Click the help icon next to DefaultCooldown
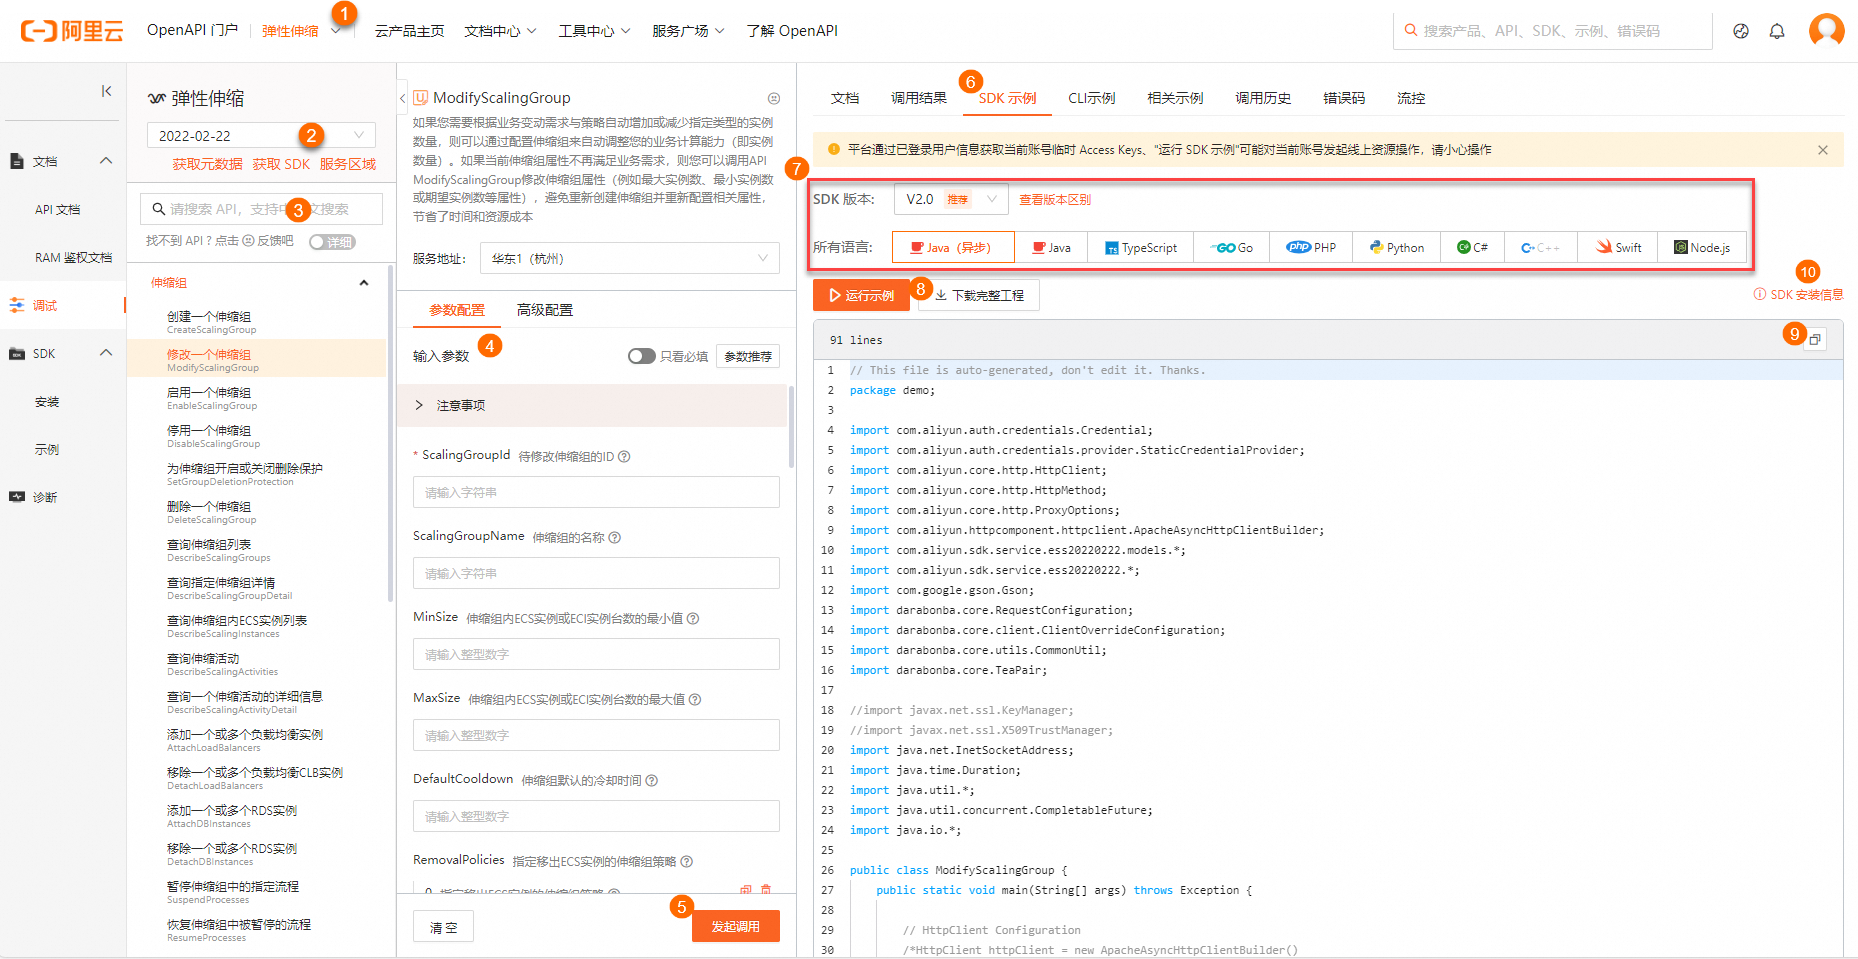Screen dimensions: 1858x959 click(652, 780)
